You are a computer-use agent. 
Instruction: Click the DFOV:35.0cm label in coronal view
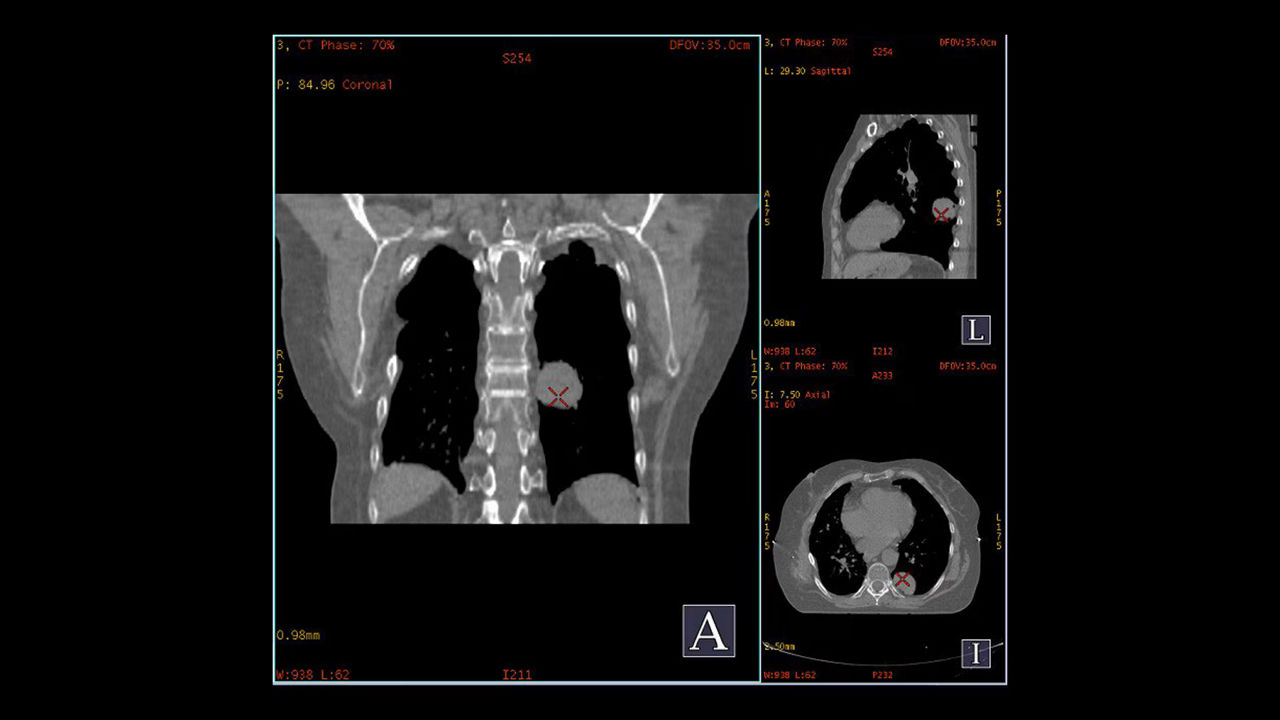709,46
